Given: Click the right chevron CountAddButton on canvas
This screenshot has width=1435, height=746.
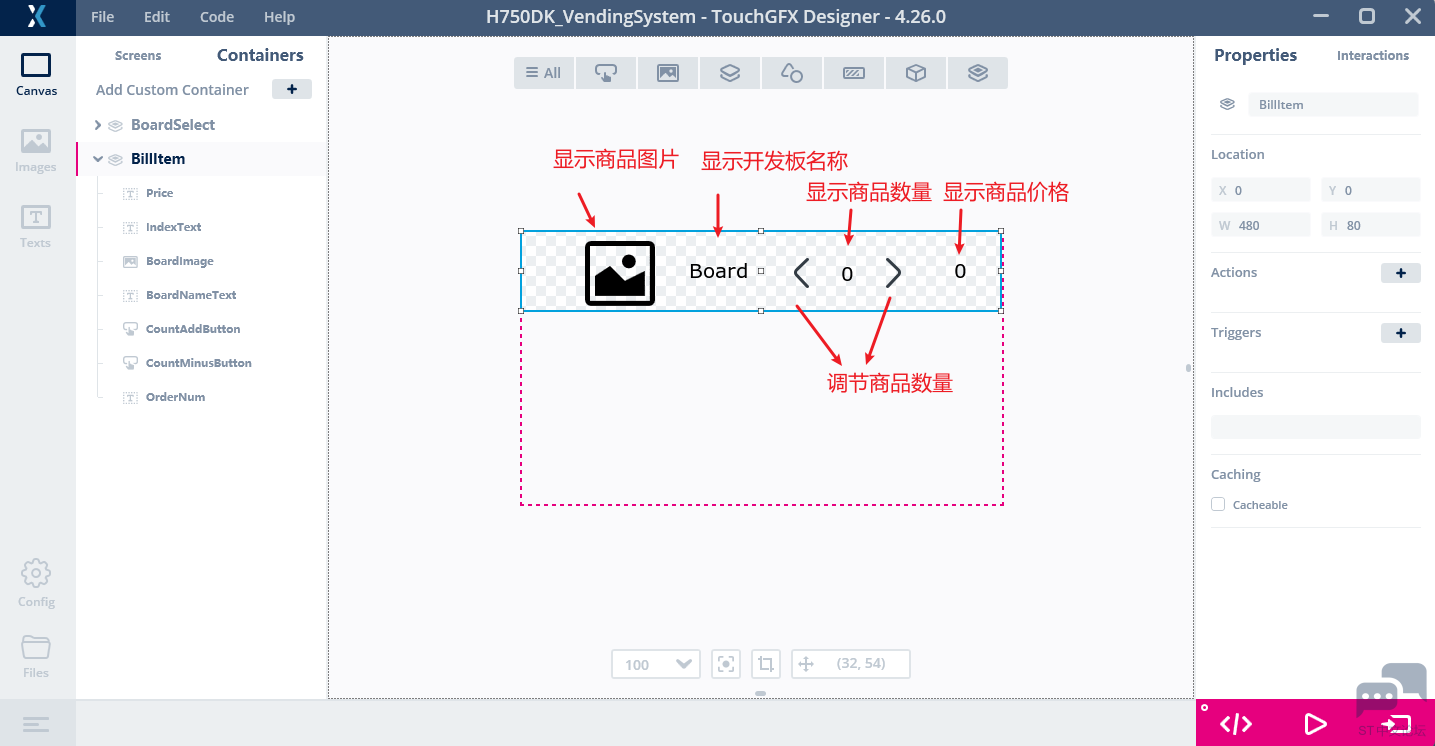Looking at the screenshot, I should point(893,272).
